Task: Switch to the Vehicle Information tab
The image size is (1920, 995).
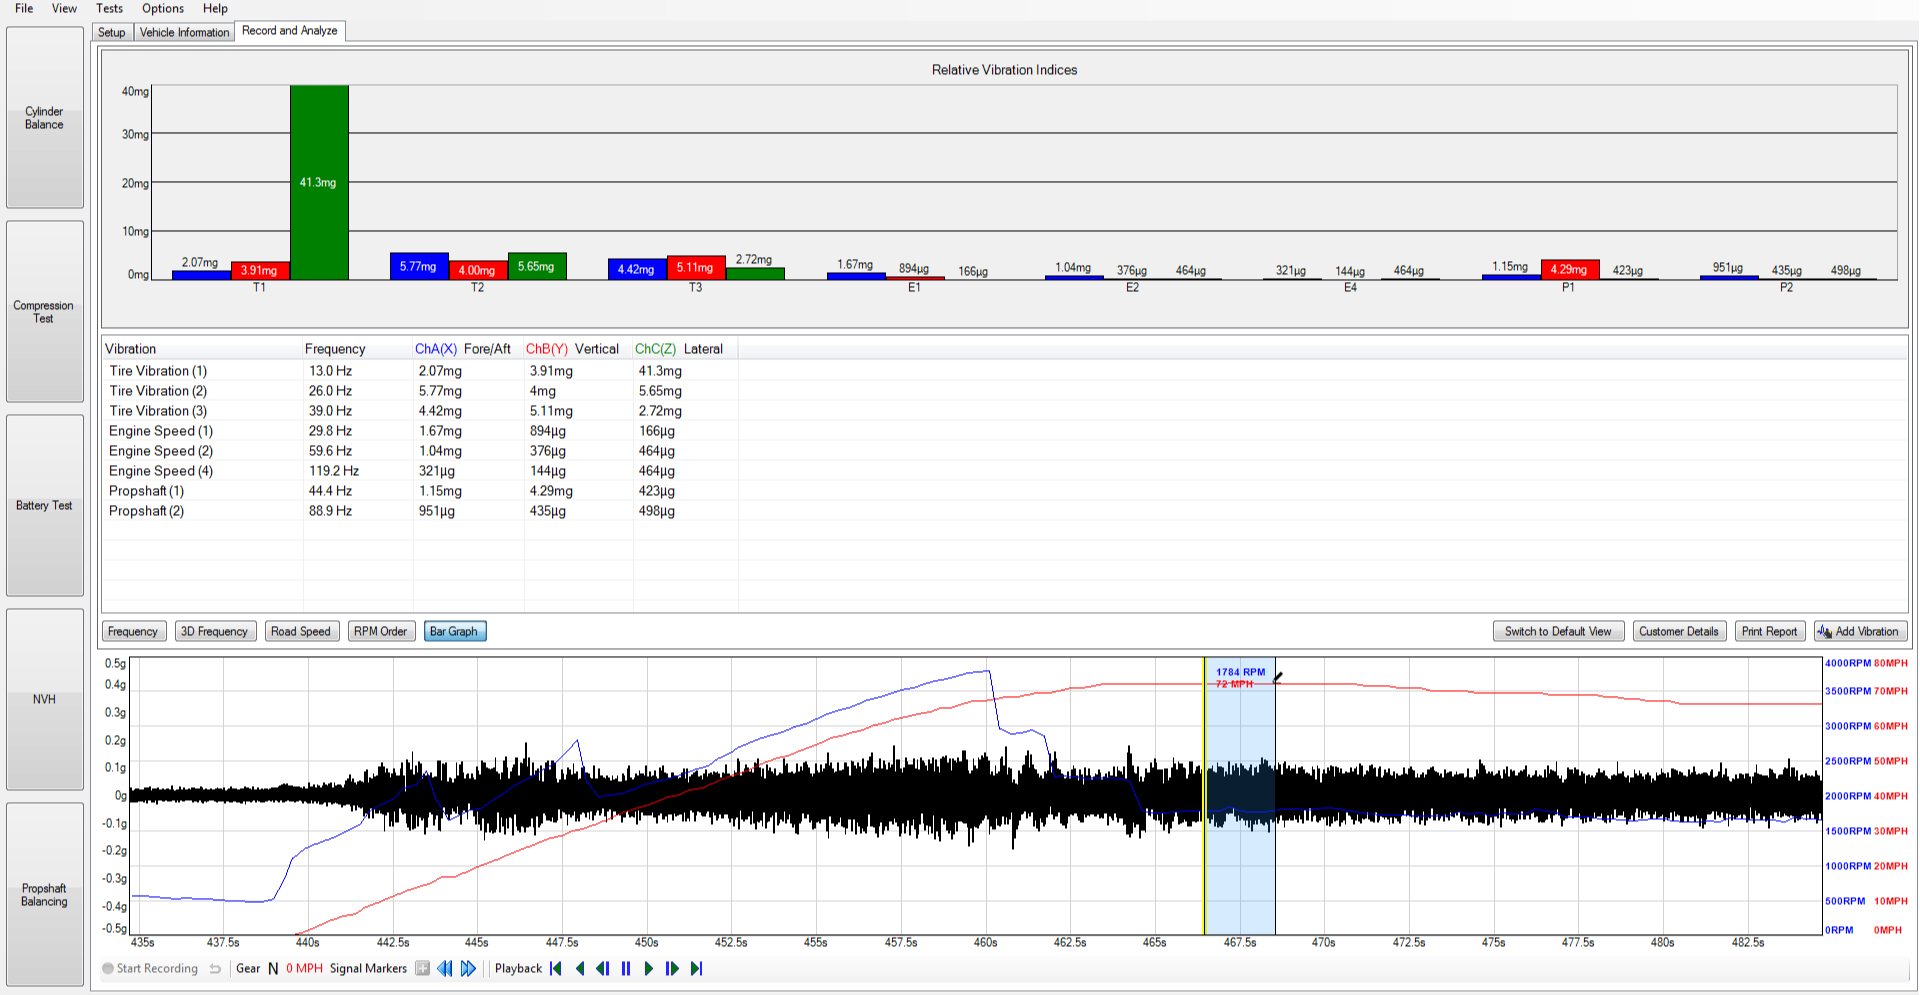Action: (x=184, y=32)
